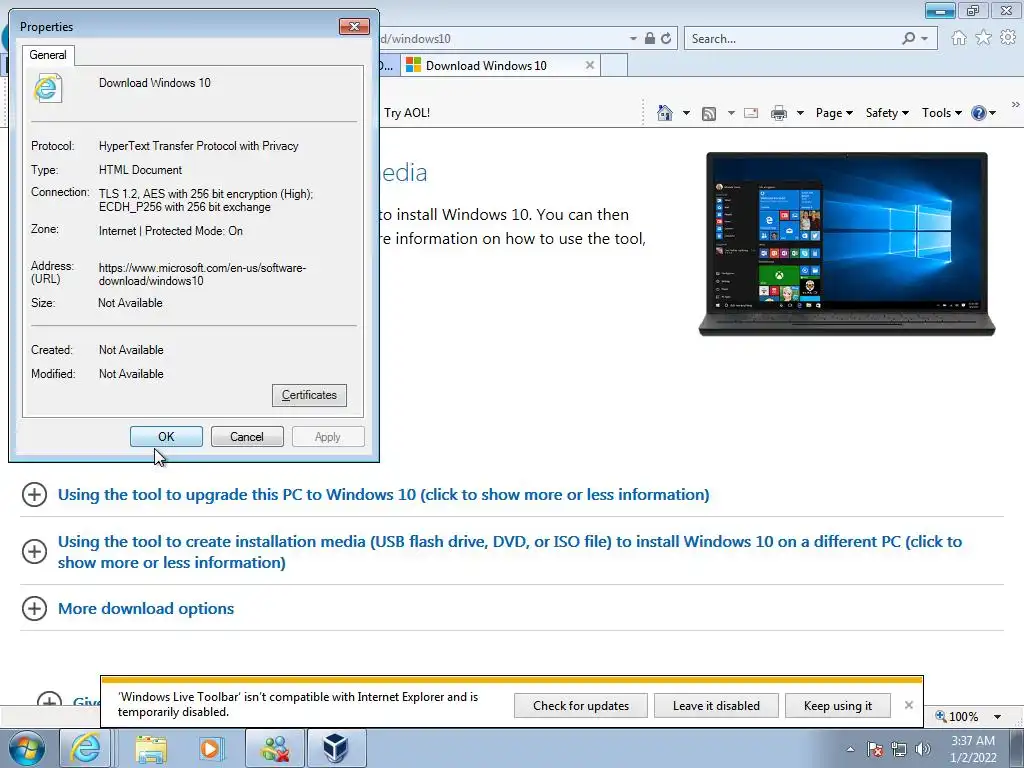Click Check for updates in notification bar
The width and height of the screenshot is (1024, 768).
[581, 706]
